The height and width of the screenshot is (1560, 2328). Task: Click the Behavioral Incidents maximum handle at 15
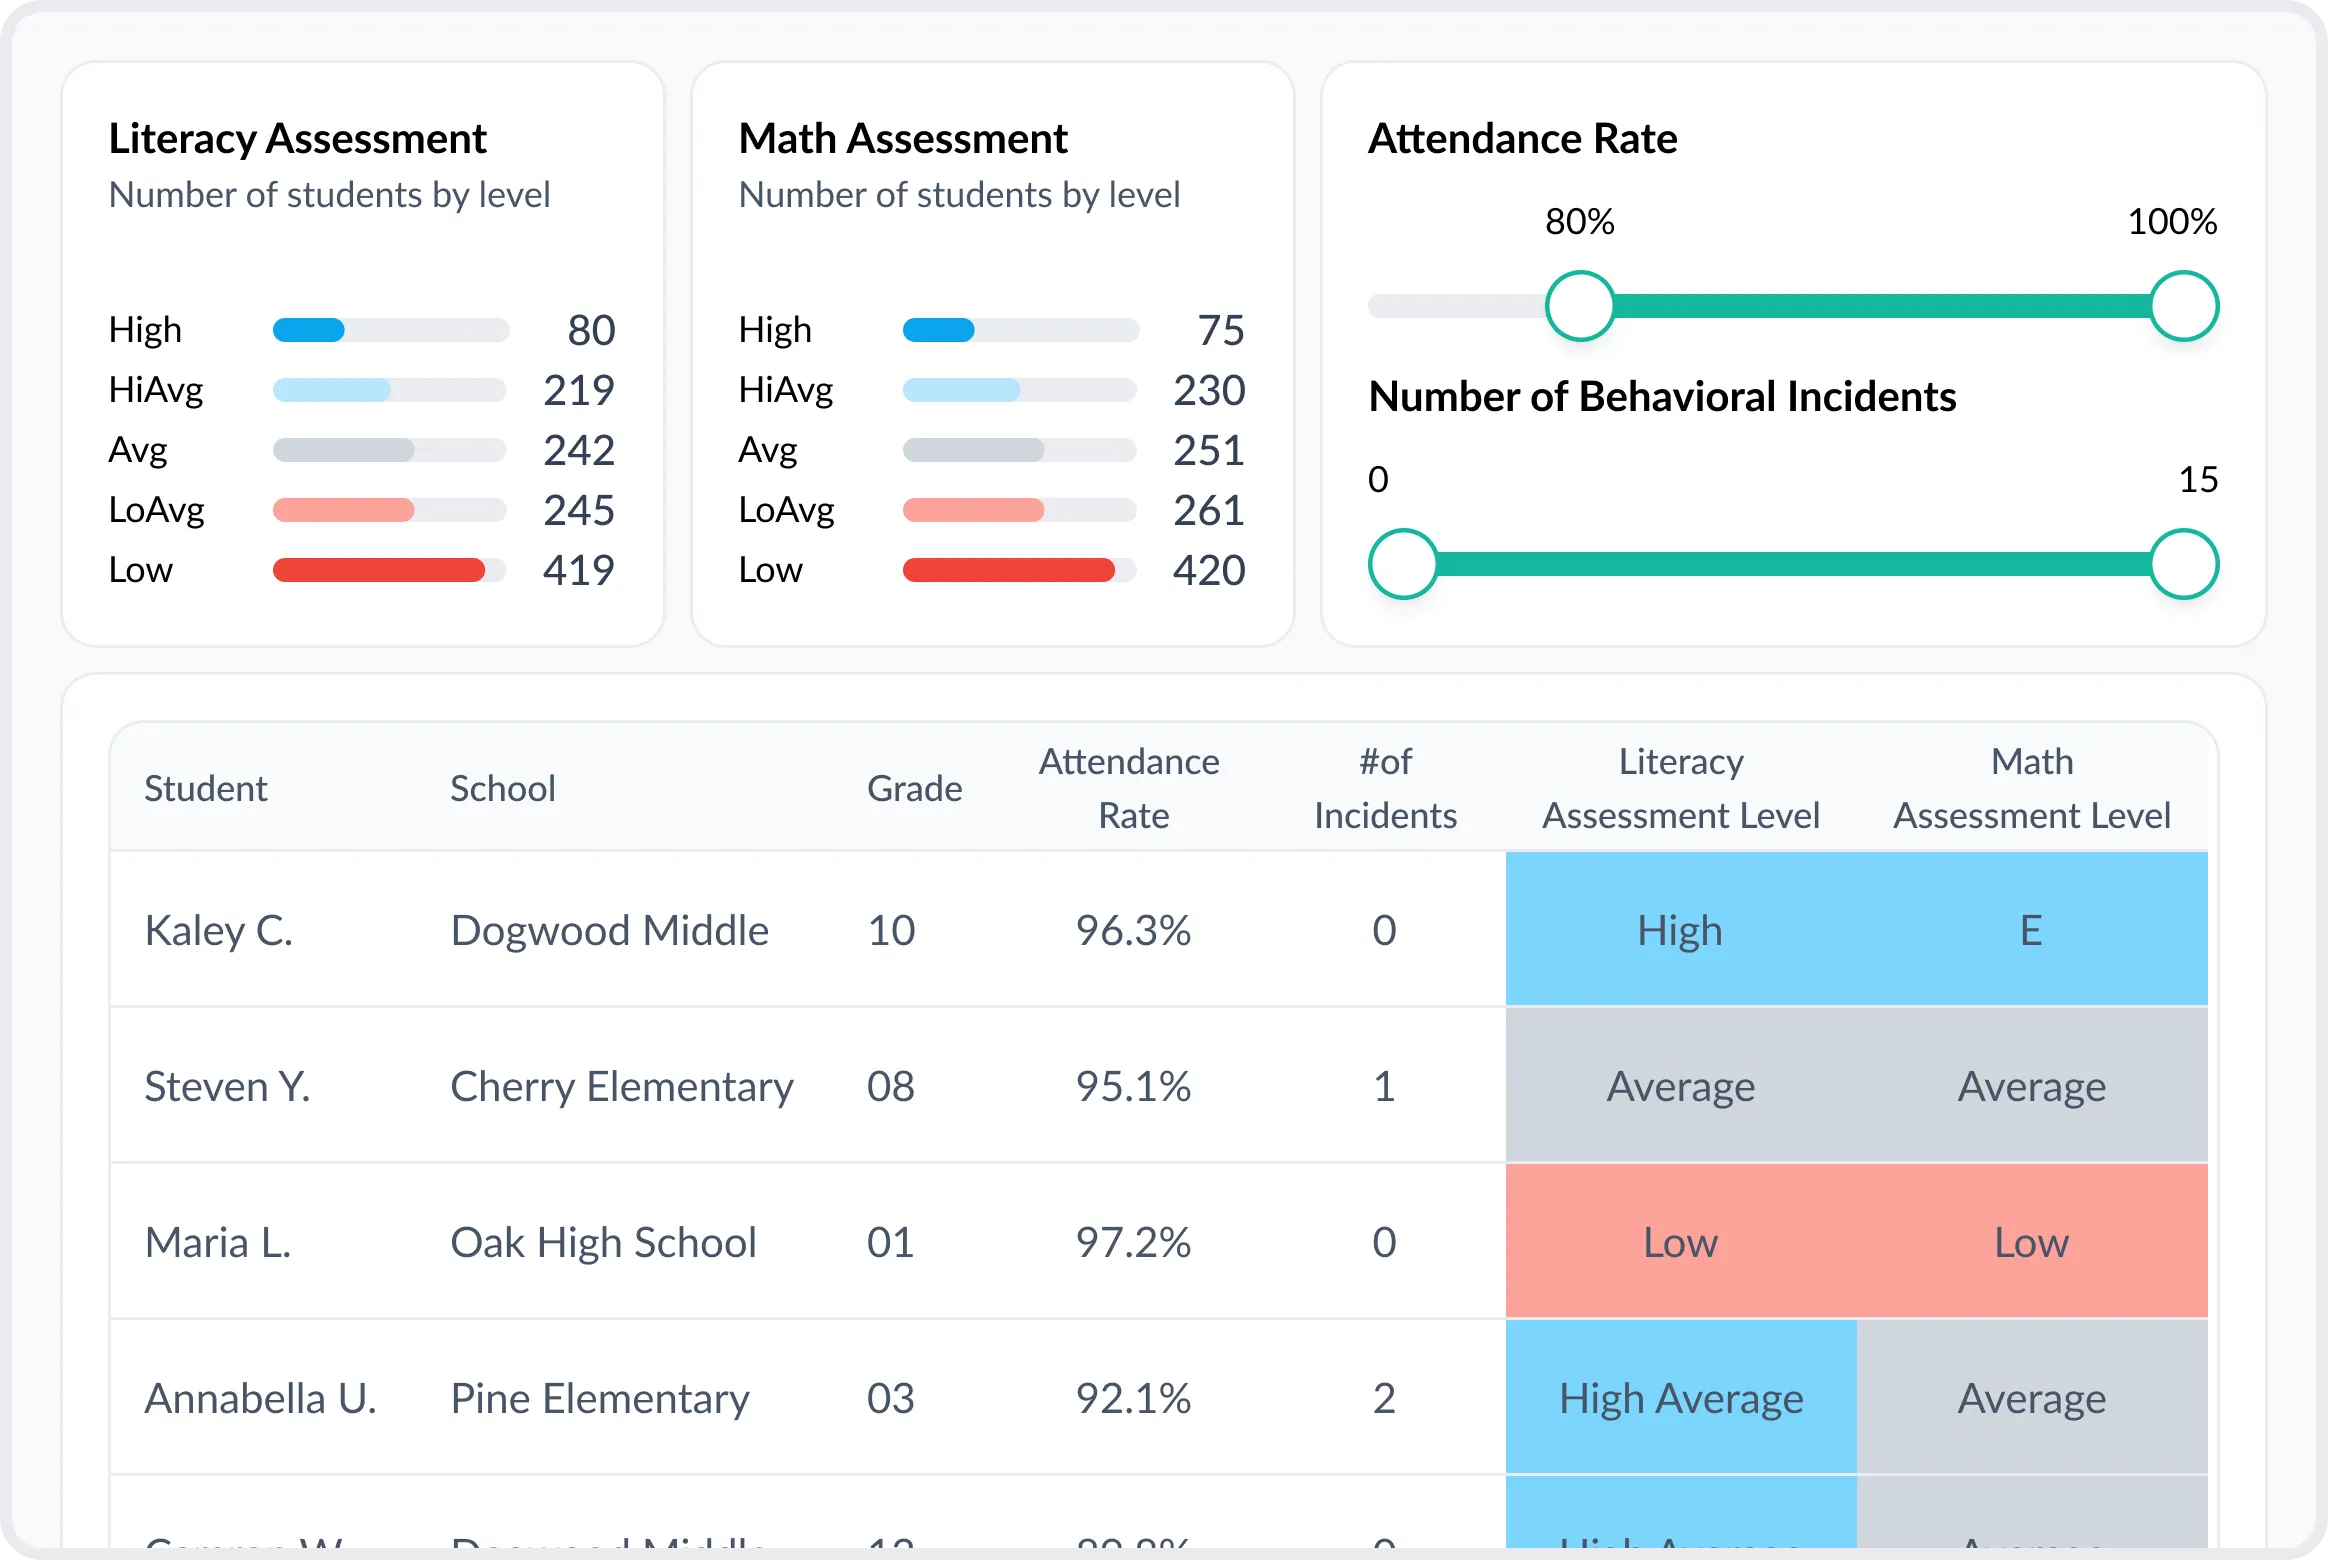click(2184, 564)
